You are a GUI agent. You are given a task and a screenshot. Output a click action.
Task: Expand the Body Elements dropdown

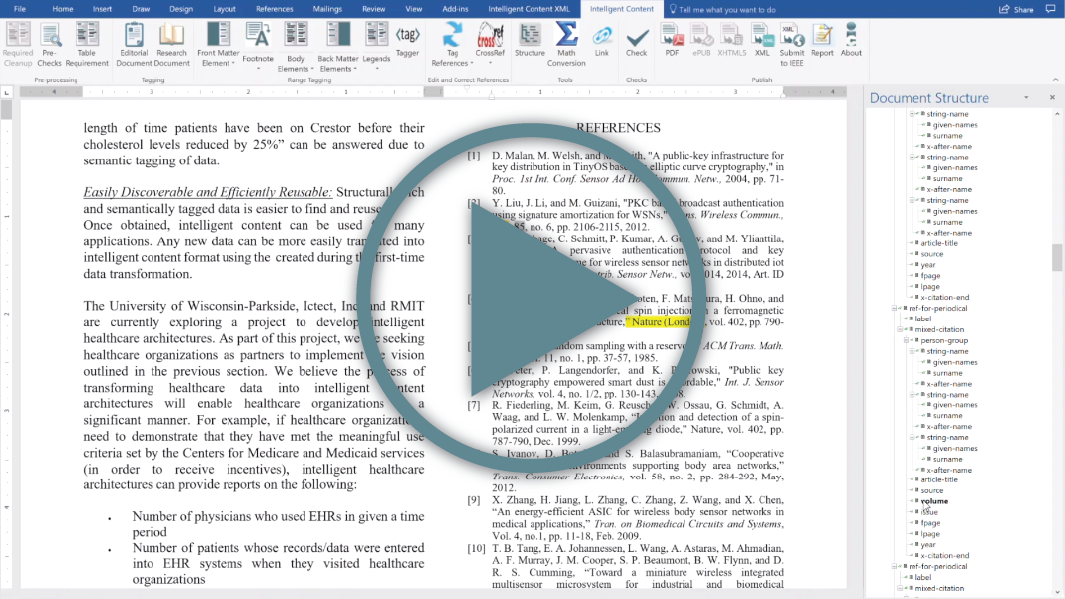tap(296, 46)
